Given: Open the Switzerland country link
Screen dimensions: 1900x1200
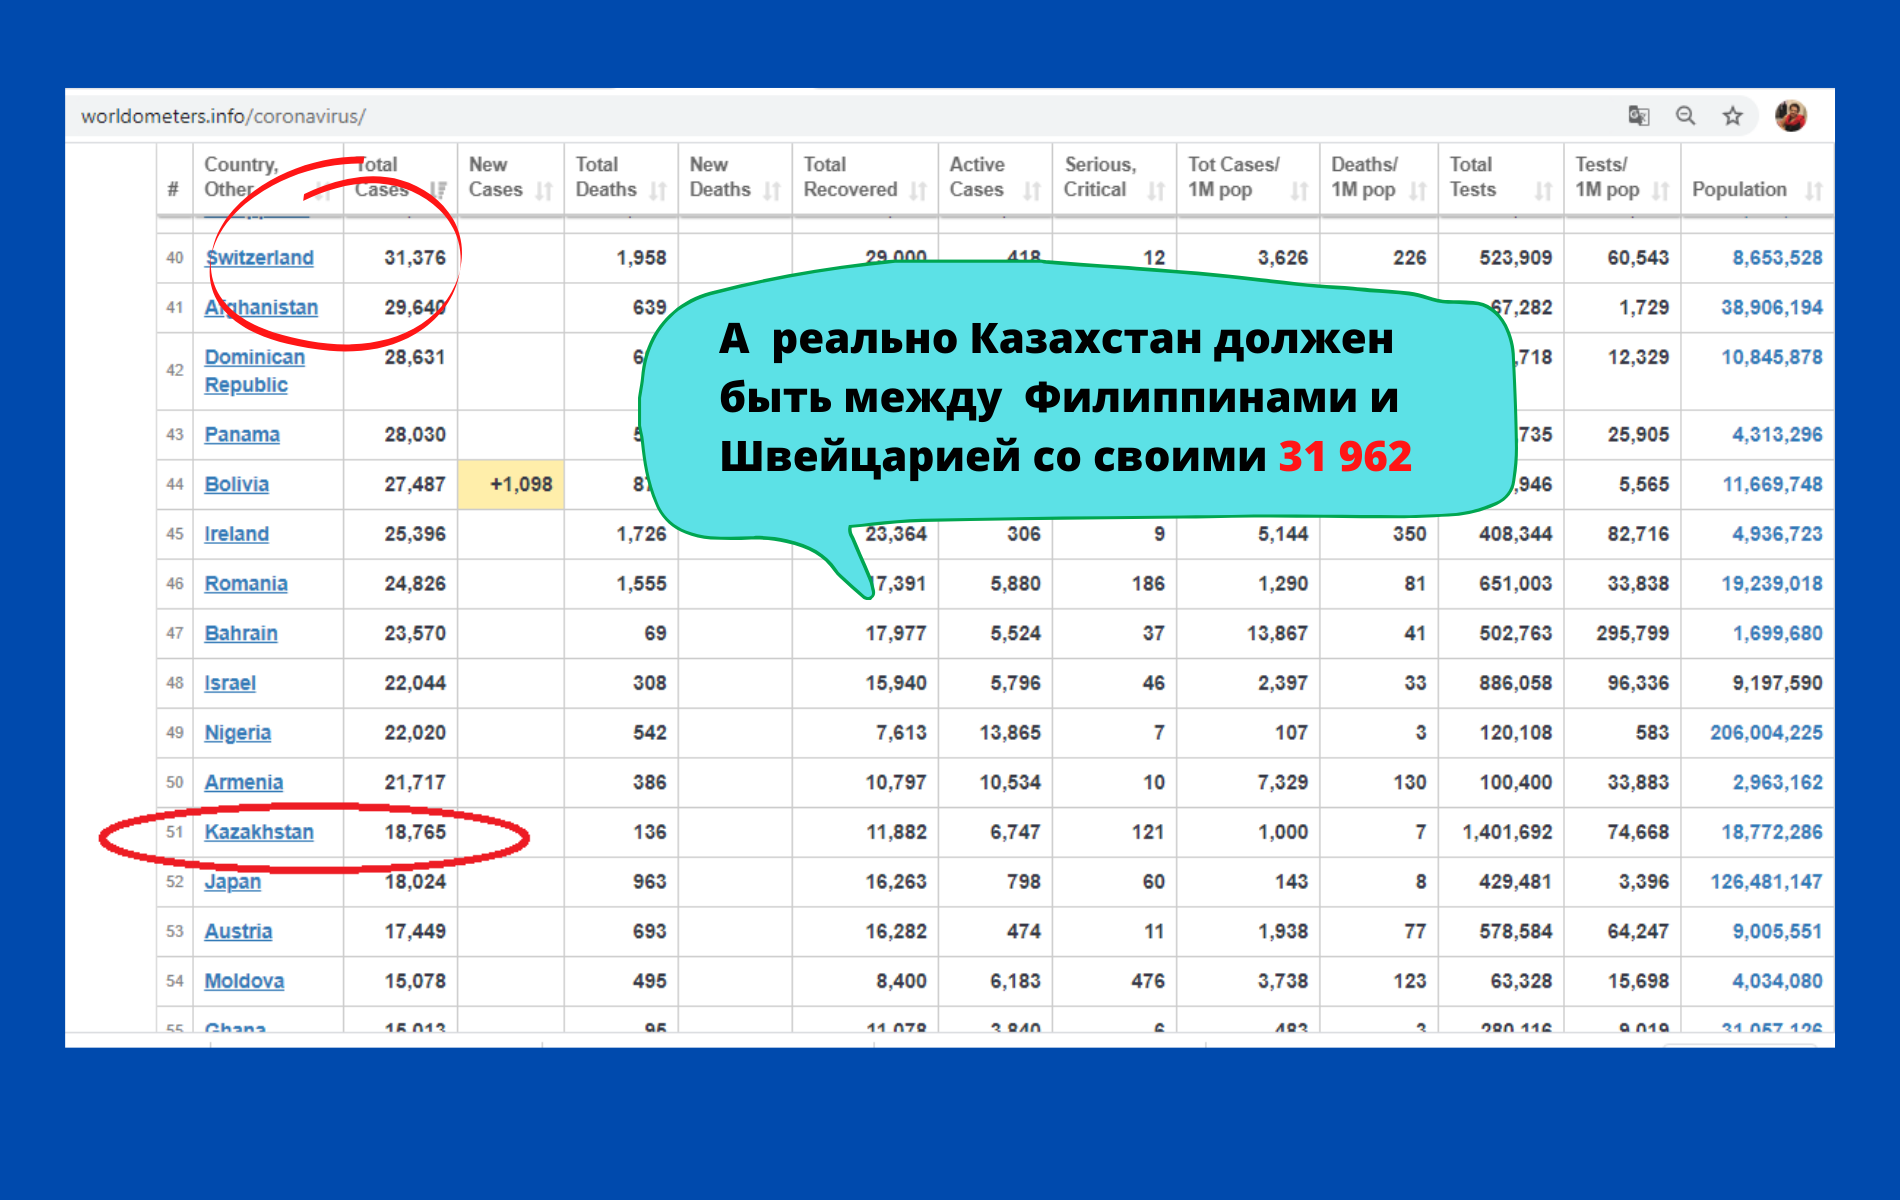Looking at the screenshot, I should (259, 258).
